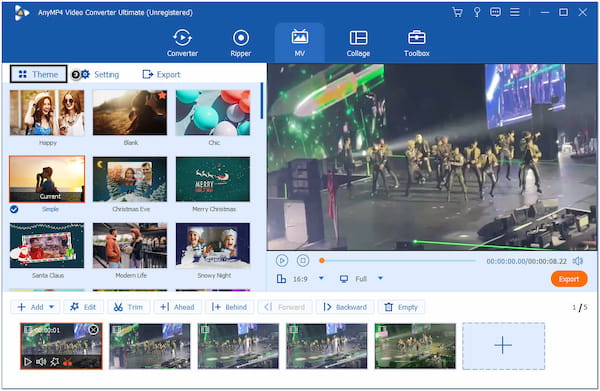Click the preview progress slider
The width and height of the screenshot is (600, 391).
click(x=398, y=261)
